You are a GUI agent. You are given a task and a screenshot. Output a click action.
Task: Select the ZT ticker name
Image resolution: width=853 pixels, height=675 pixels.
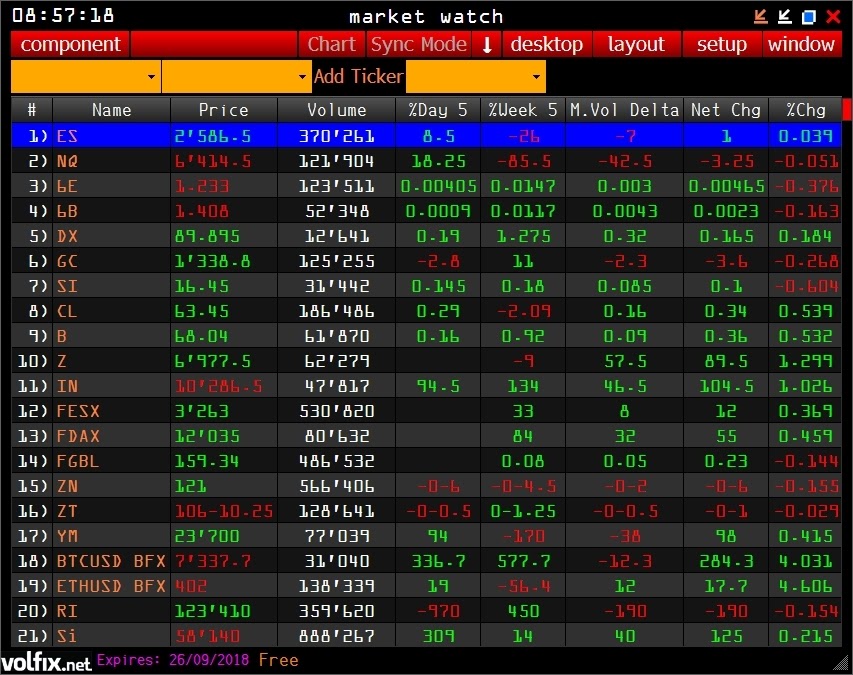click(67, 511)
